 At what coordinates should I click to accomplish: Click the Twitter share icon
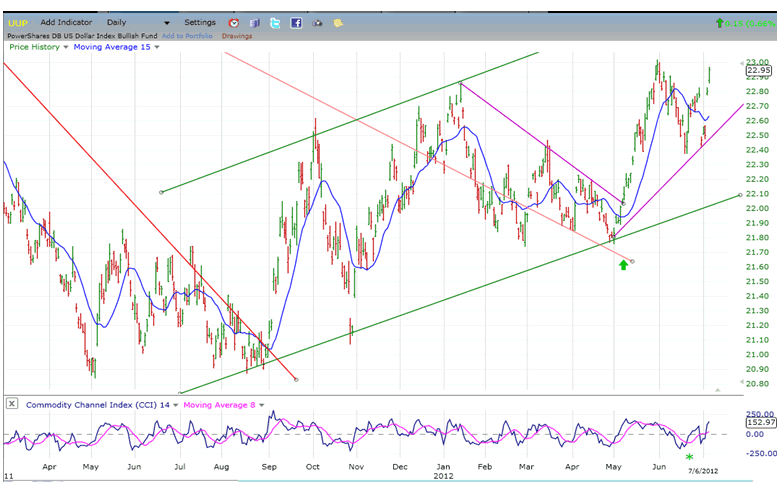(275, 22)
